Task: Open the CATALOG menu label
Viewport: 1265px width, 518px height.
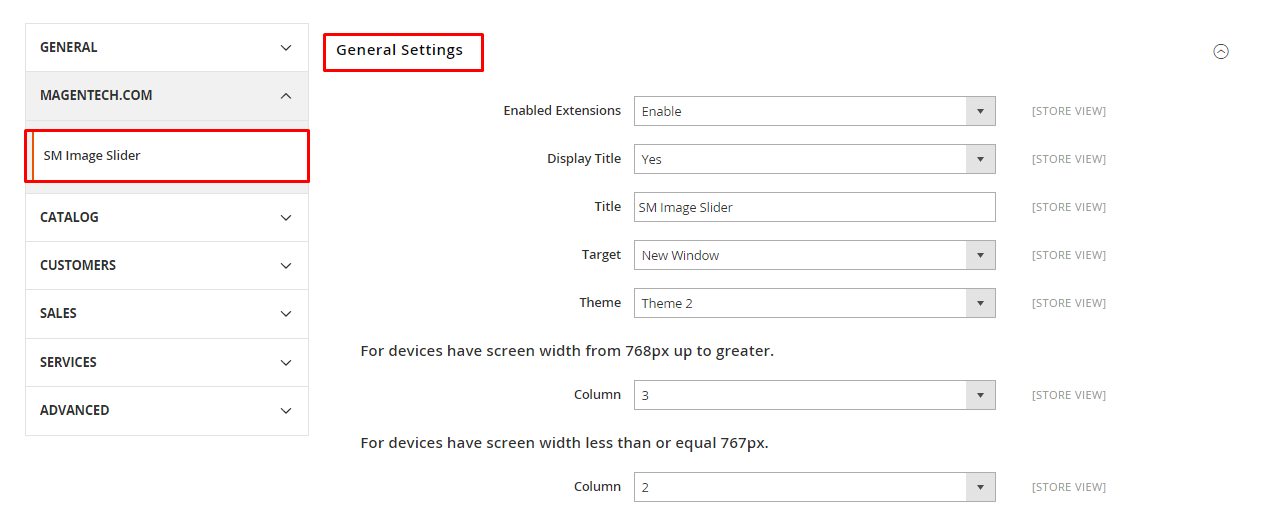Action: 69,217
